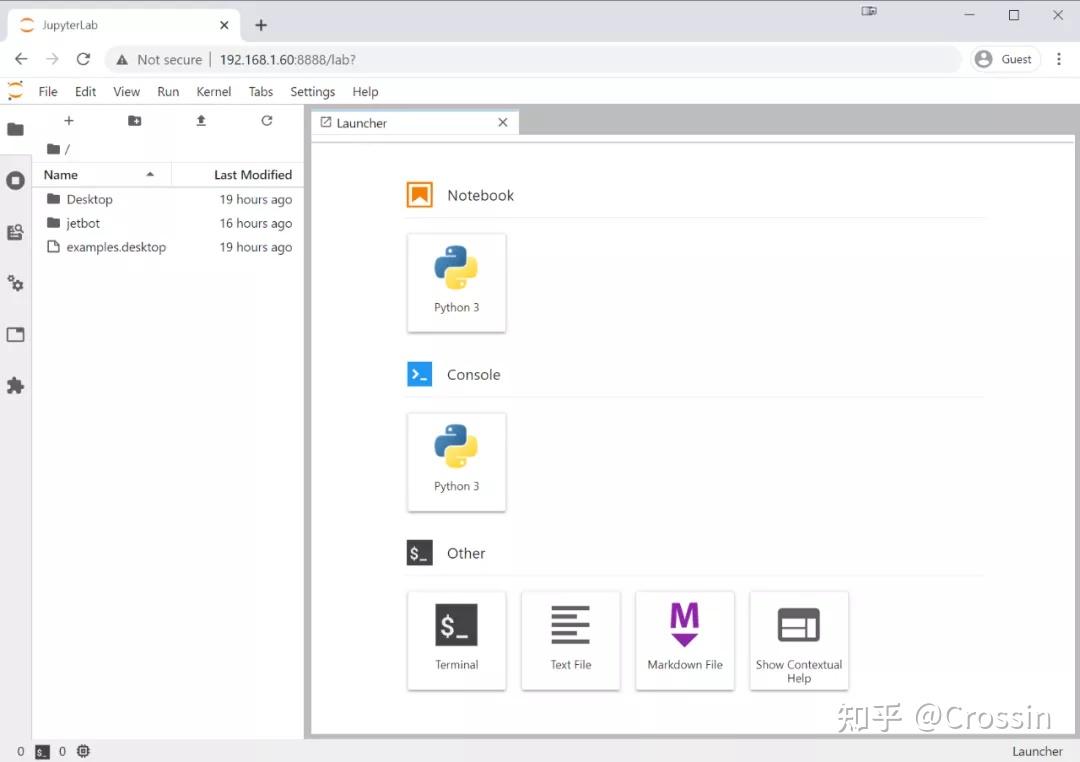Open the Tabs menu

pos(261,92)
